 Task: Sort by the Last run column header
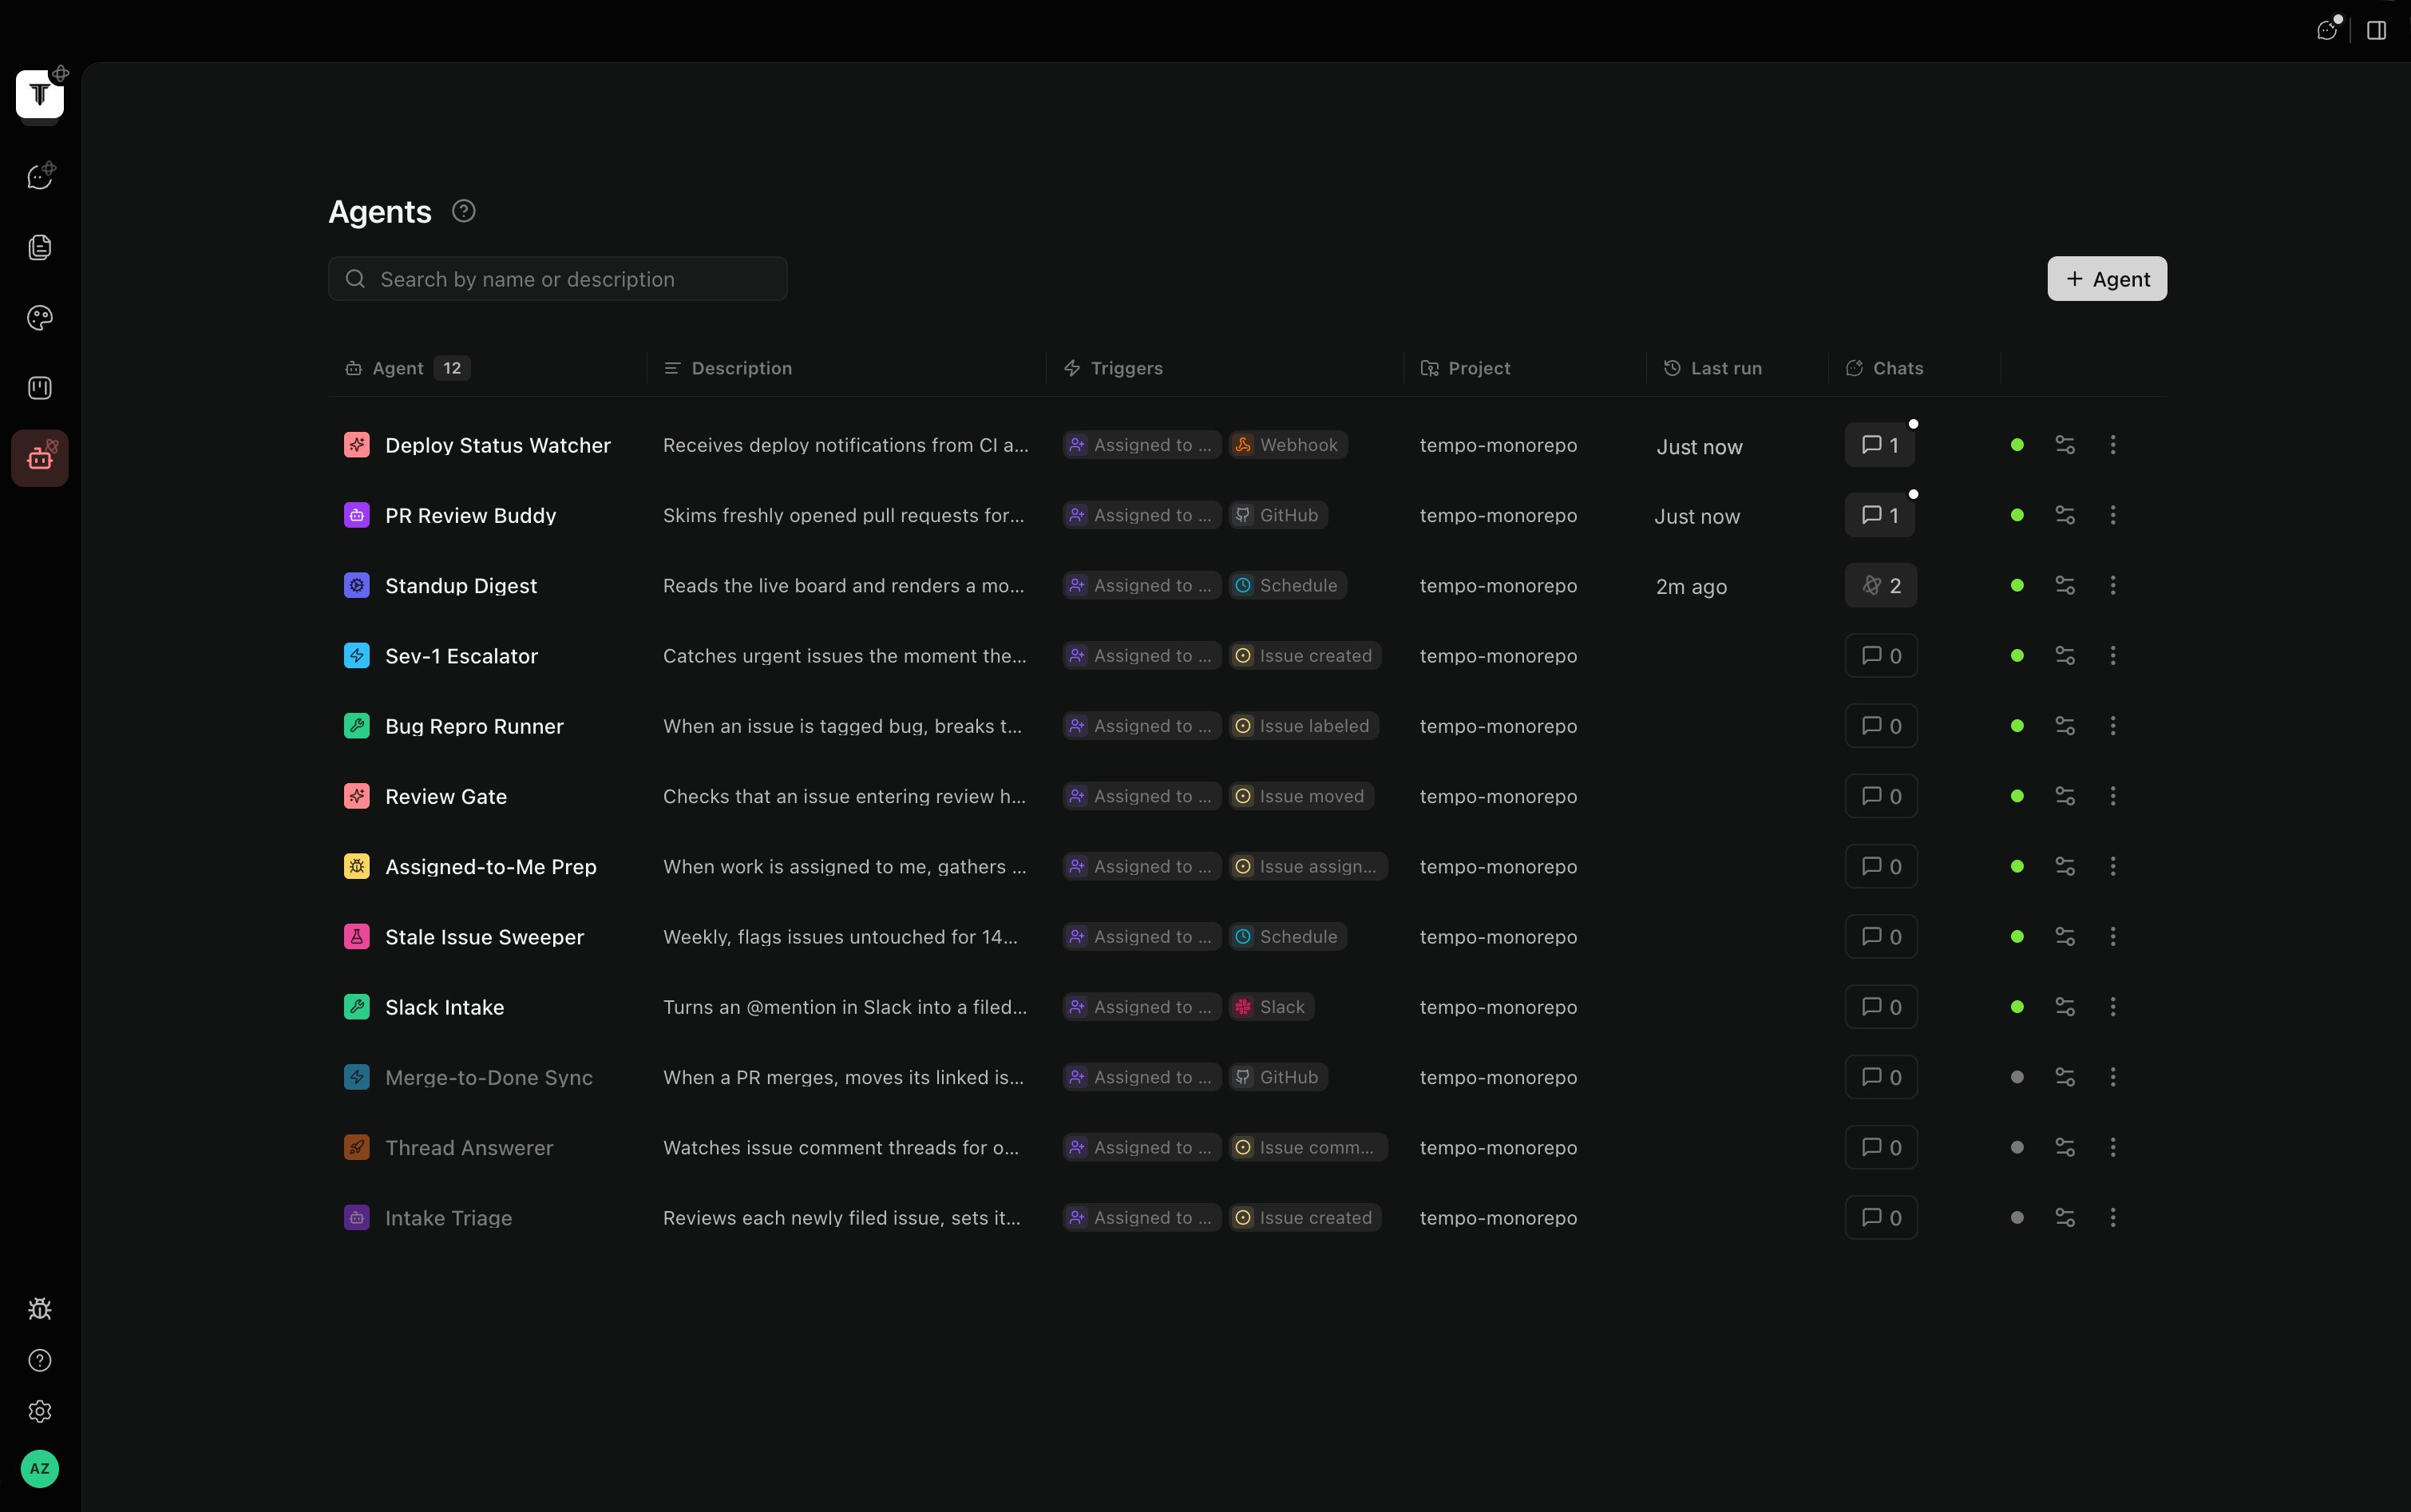tap(1712, 368)
